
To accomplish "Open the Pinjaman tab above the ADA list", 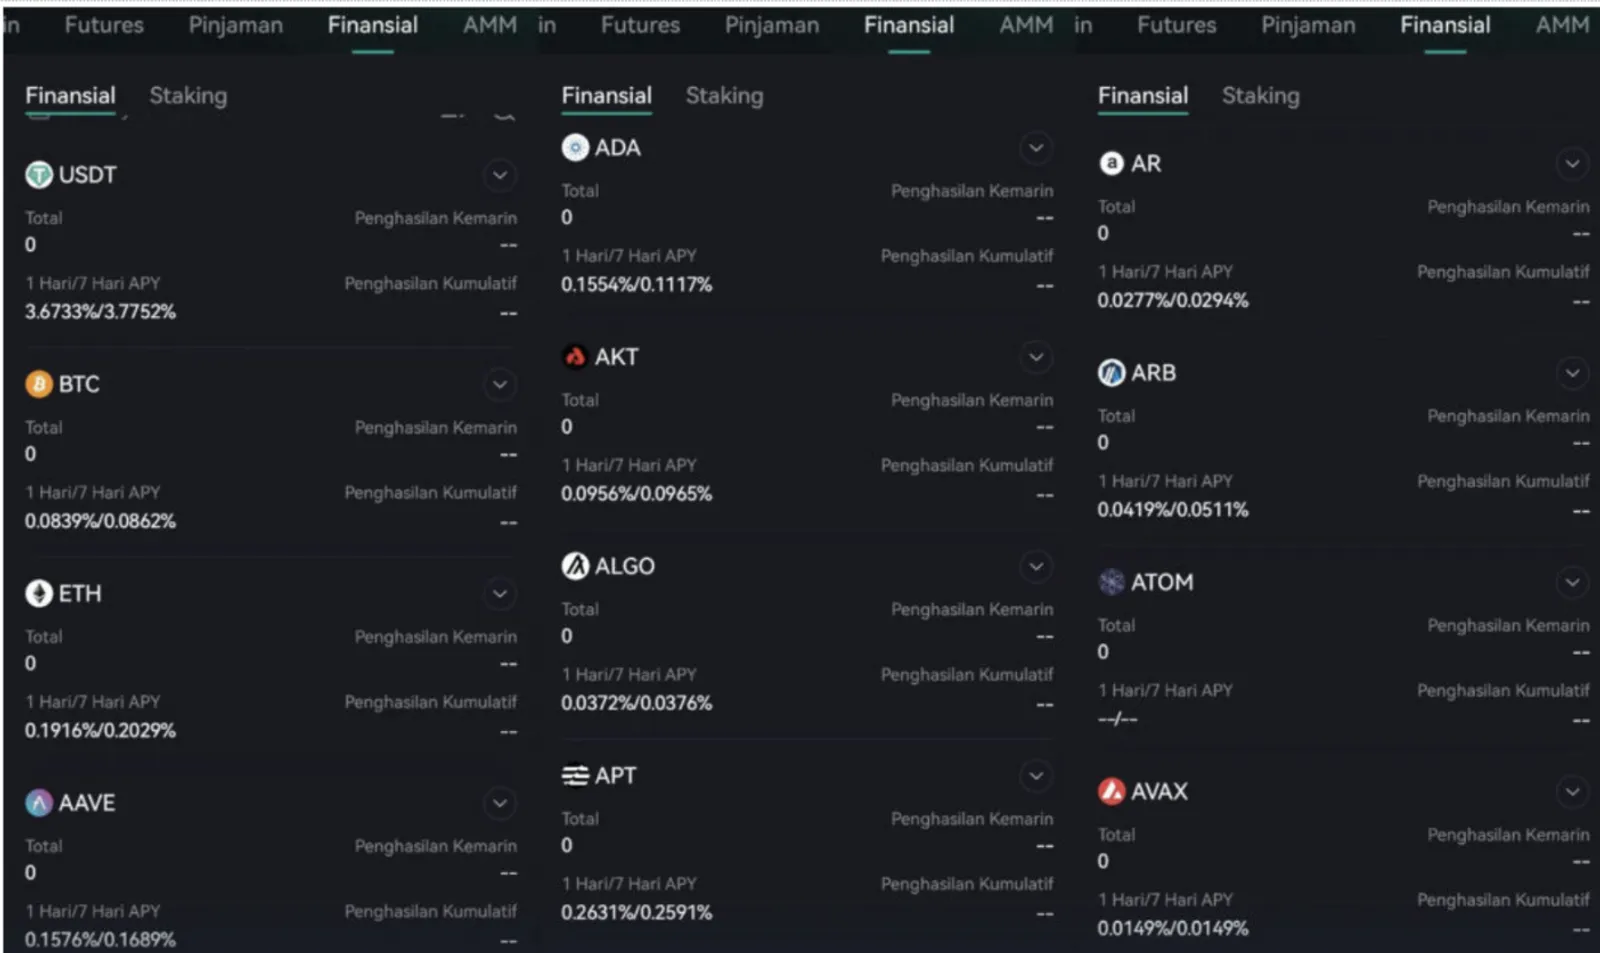I will [x=772, y=25].
